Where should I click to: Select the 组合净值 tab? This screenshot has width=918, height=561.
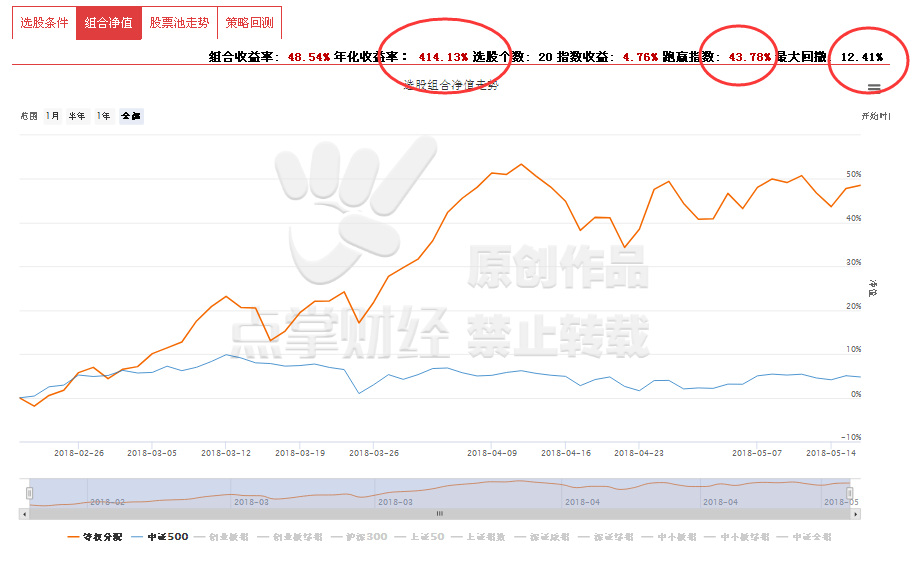click(x=109, y=23)
